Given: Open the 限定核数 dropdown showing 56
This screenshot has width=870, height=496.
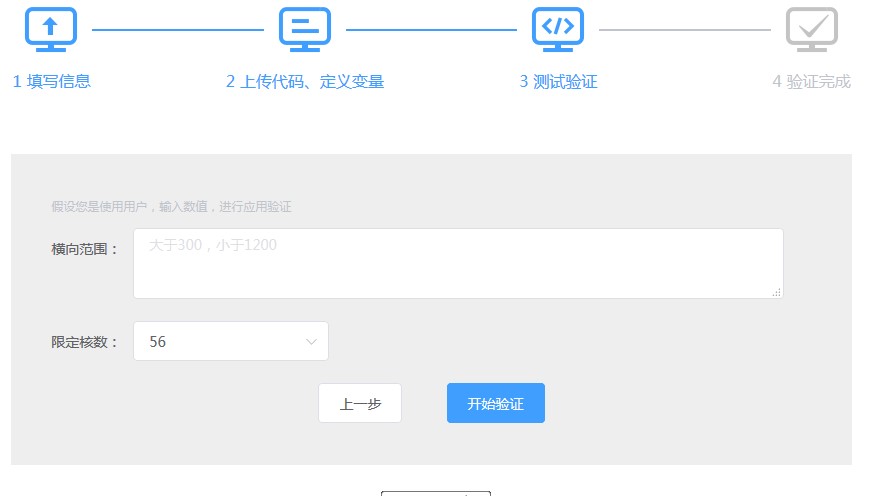Looking at the screenshot, I should (230, 341).
